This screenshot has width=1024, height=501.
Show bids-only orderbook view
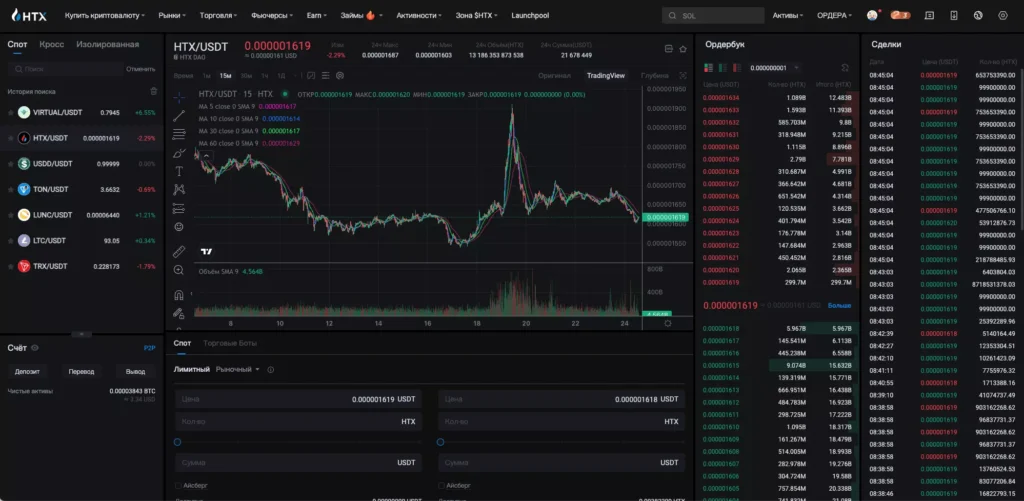pos(723,67)
